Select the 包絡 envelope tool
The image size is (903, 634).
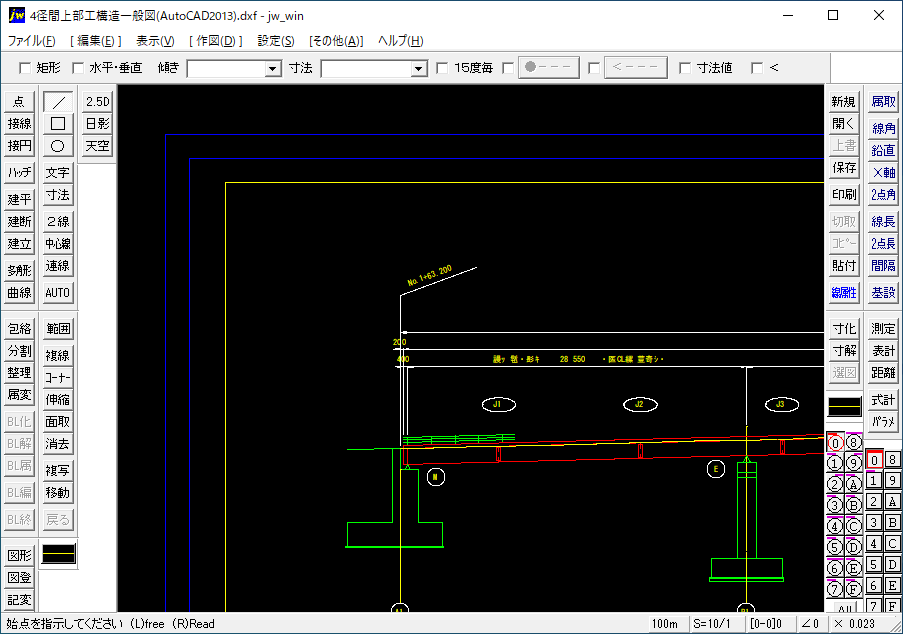[19, 328]
